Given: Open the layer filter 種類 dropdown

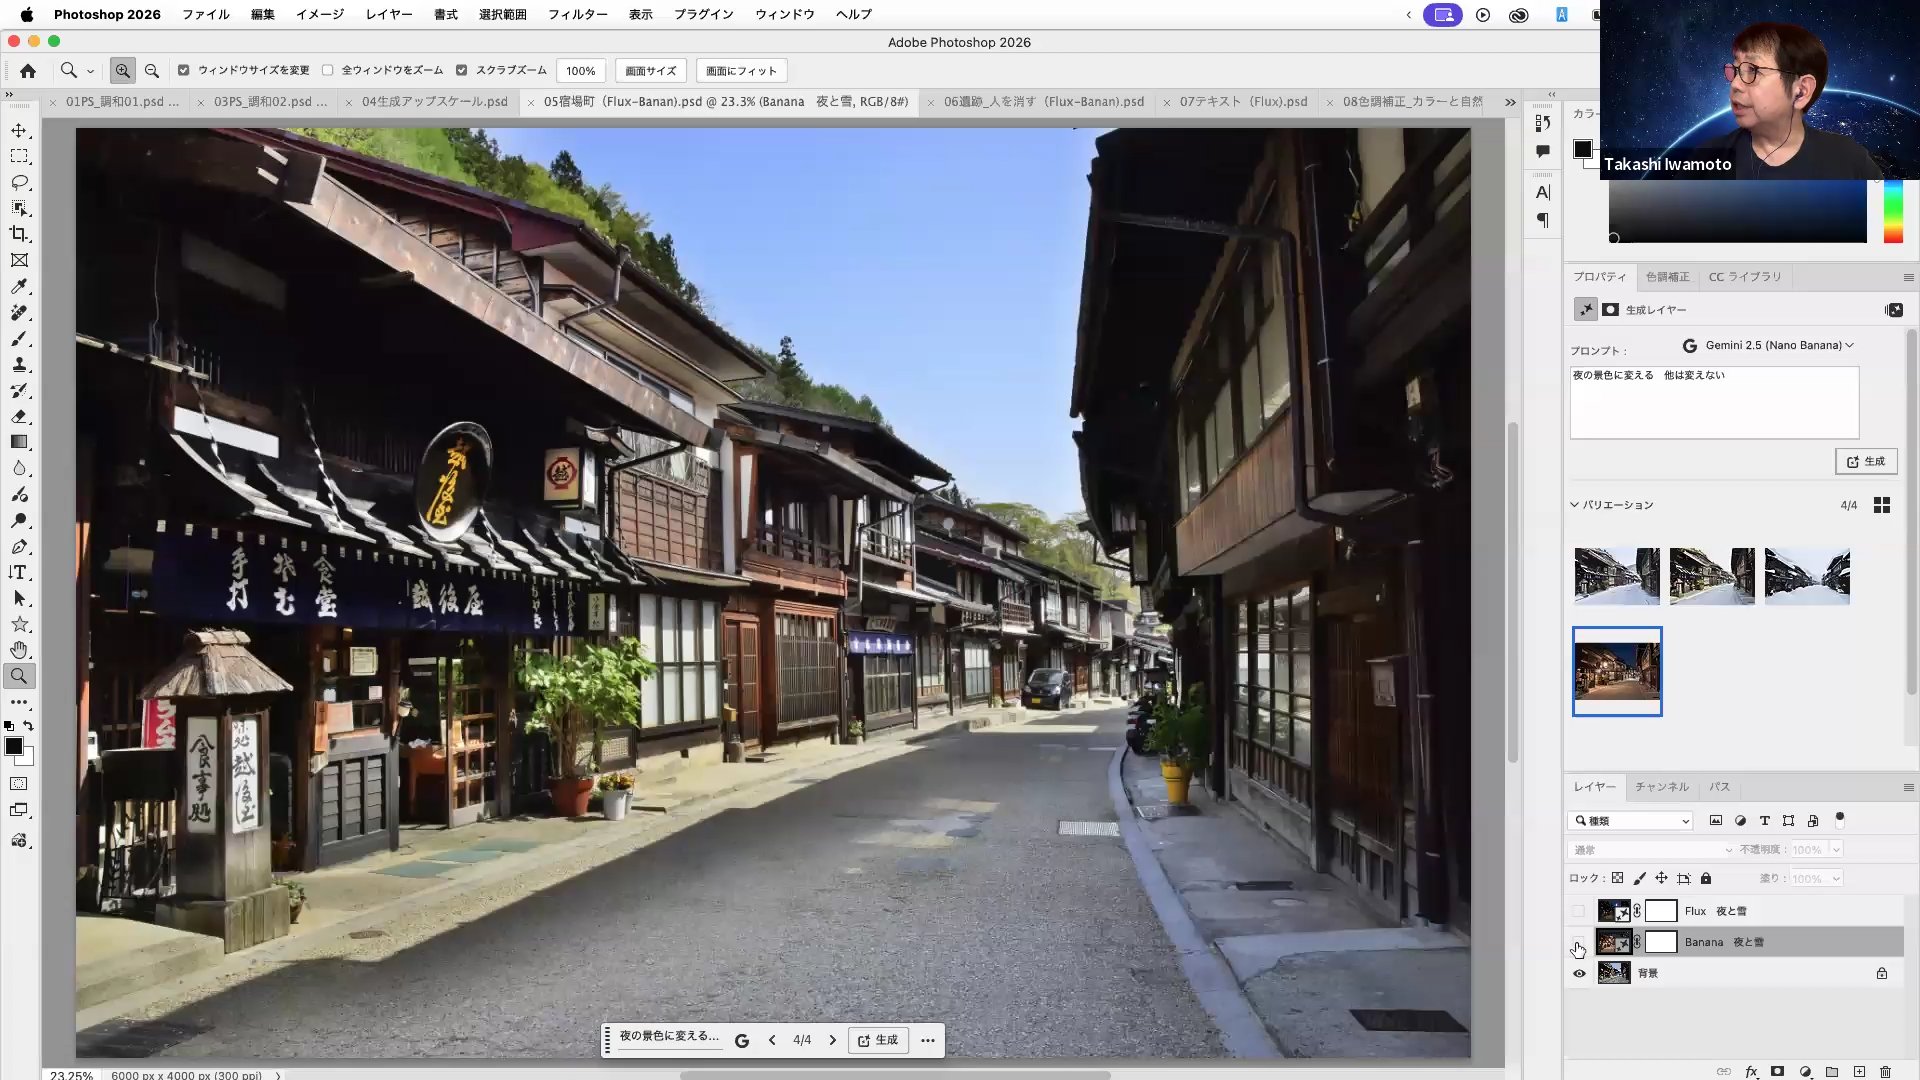Looking at the screenshot, I should tap(1630, 821).
